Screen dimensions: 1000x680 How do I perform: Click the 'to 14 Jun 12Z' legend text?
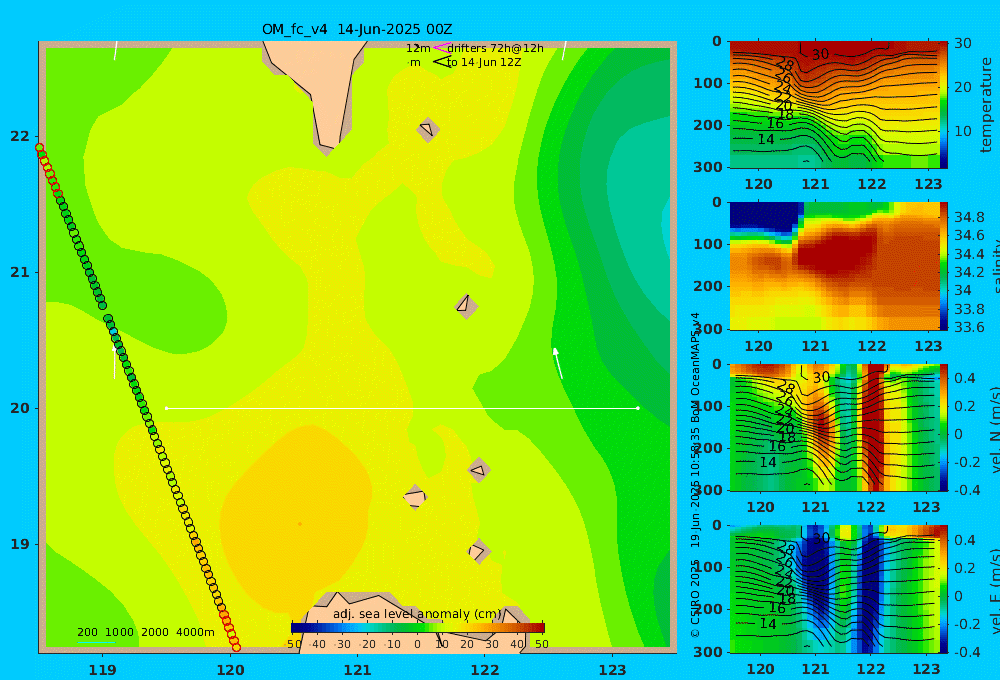[x=484, y=63]
